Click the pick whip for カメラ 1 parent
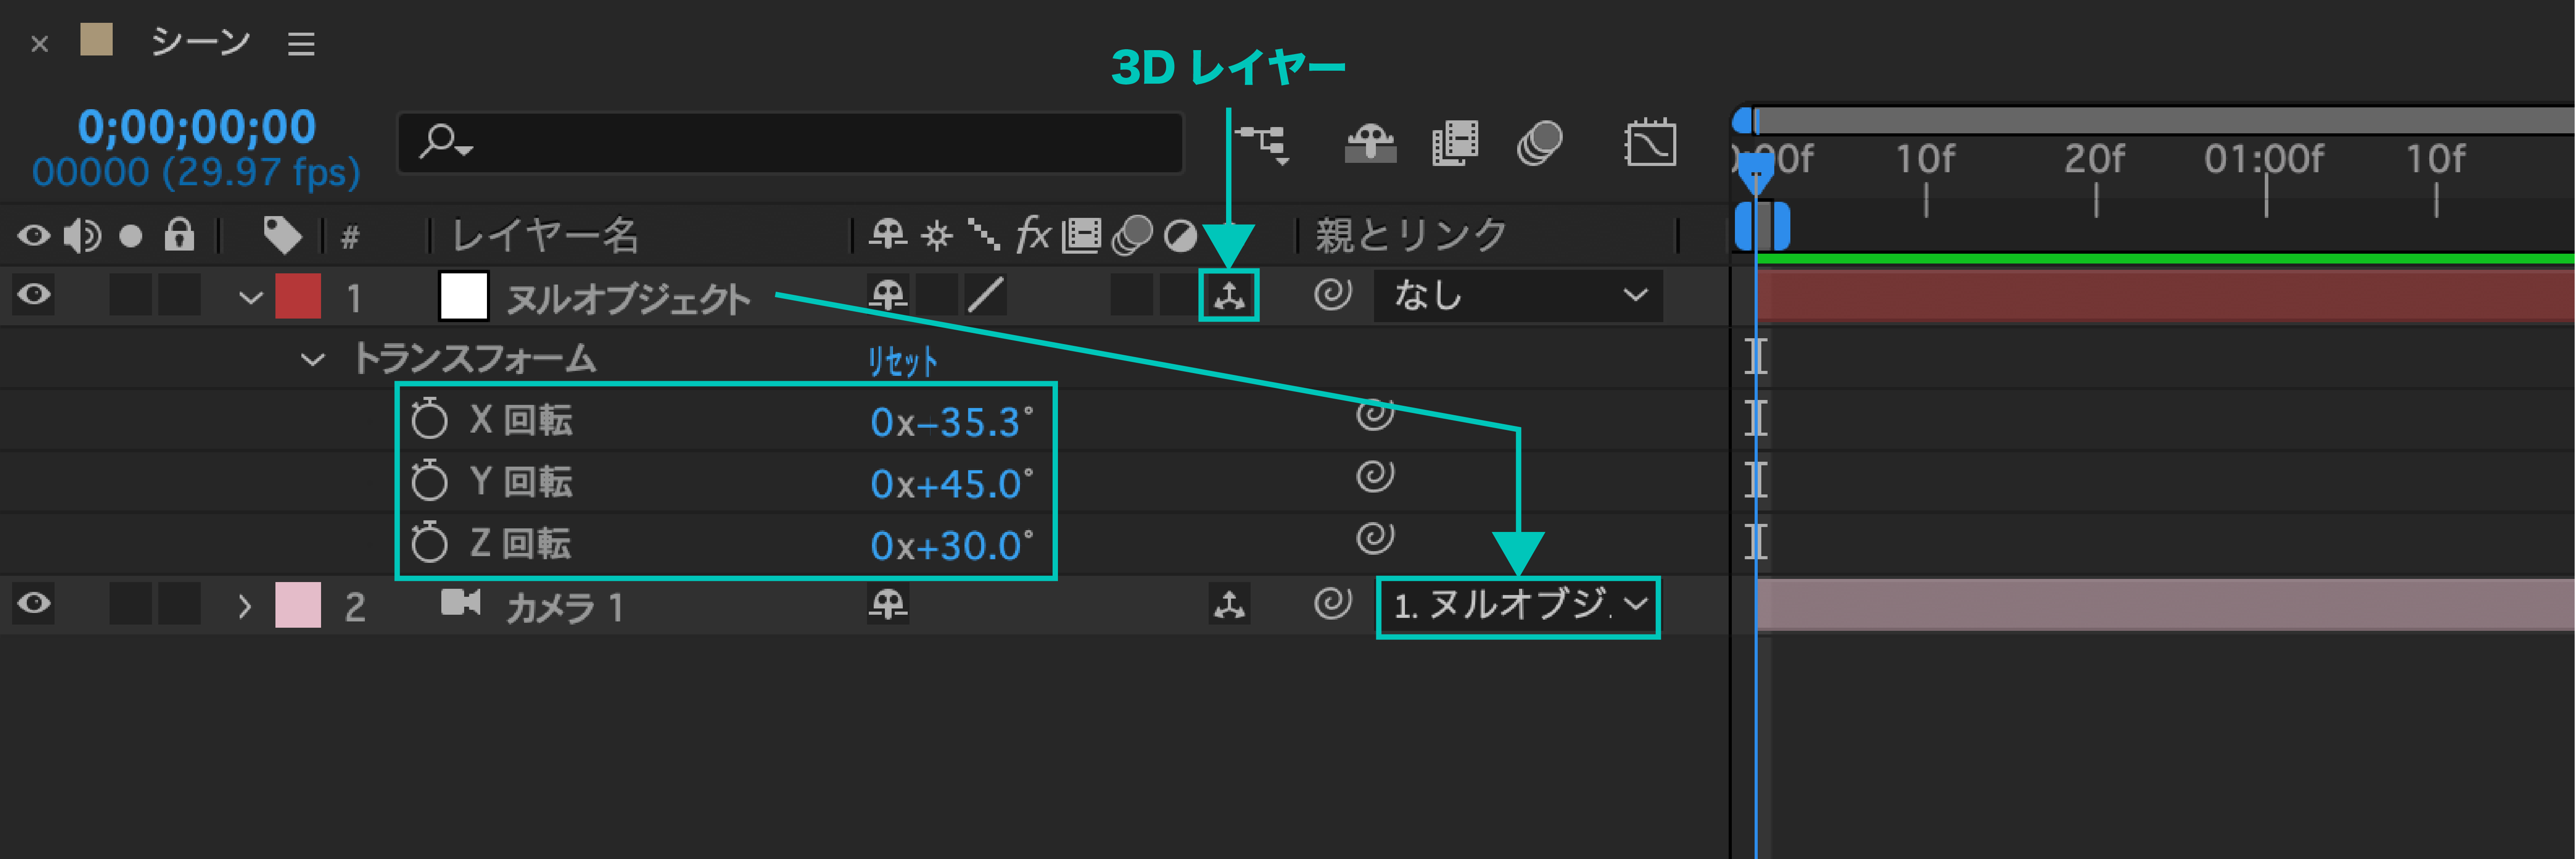 pos(1333,603)
